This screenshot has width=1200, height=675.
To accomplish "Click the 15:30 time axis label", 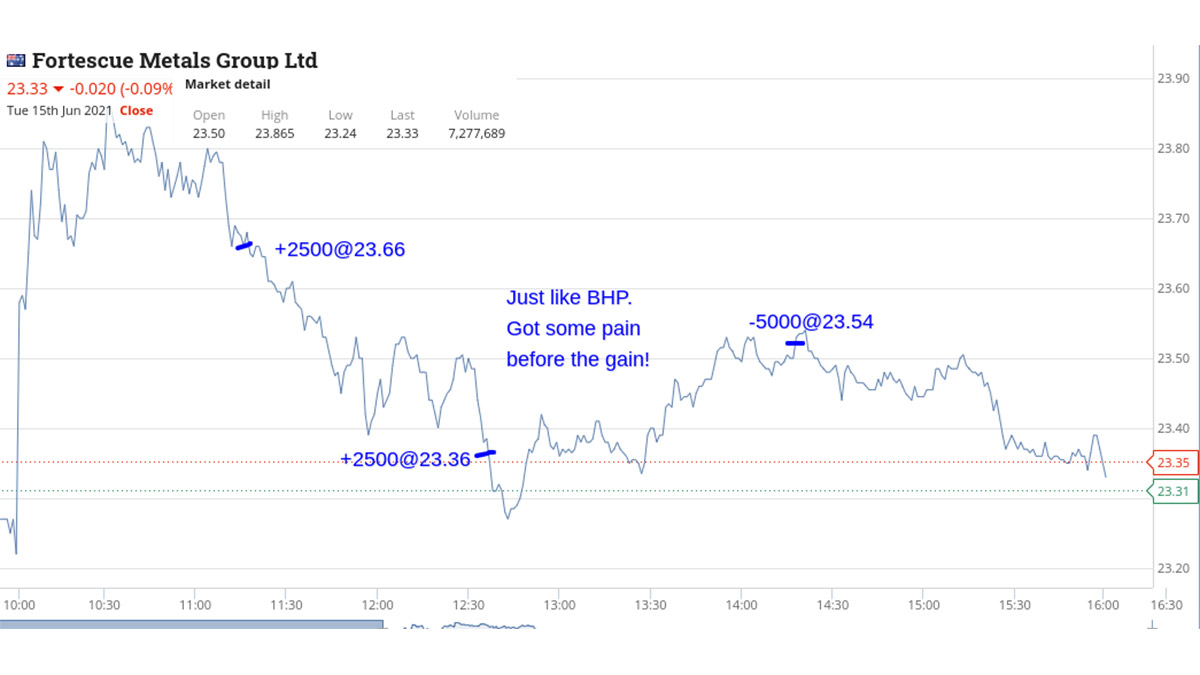I will point(1015,605).
